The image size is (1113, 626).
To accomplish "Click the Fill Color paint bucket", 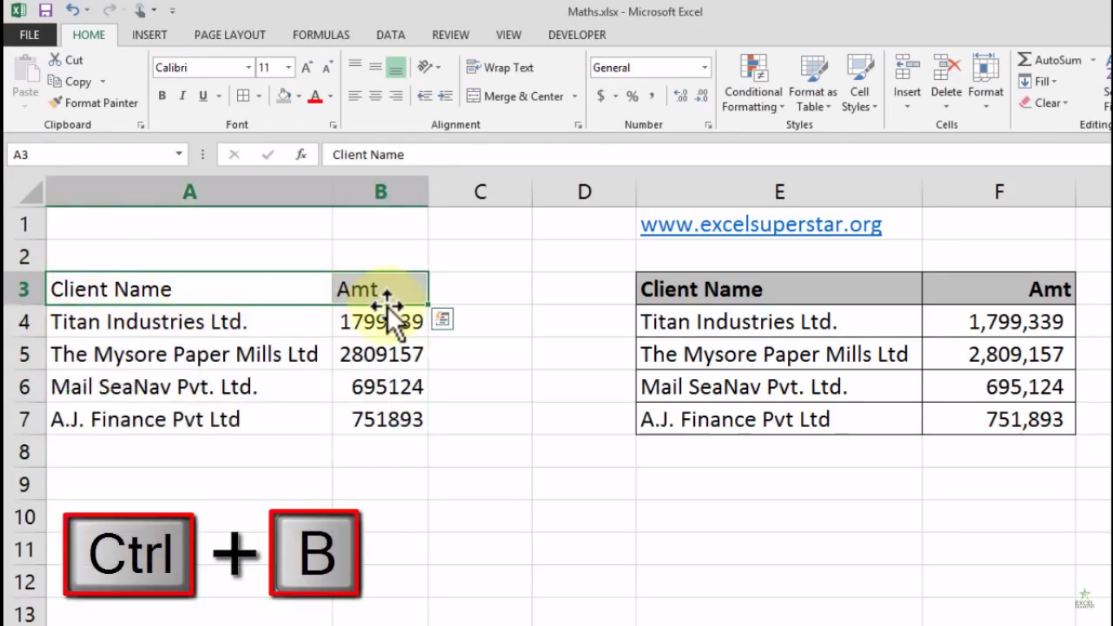I will click(x=284, y=96).
